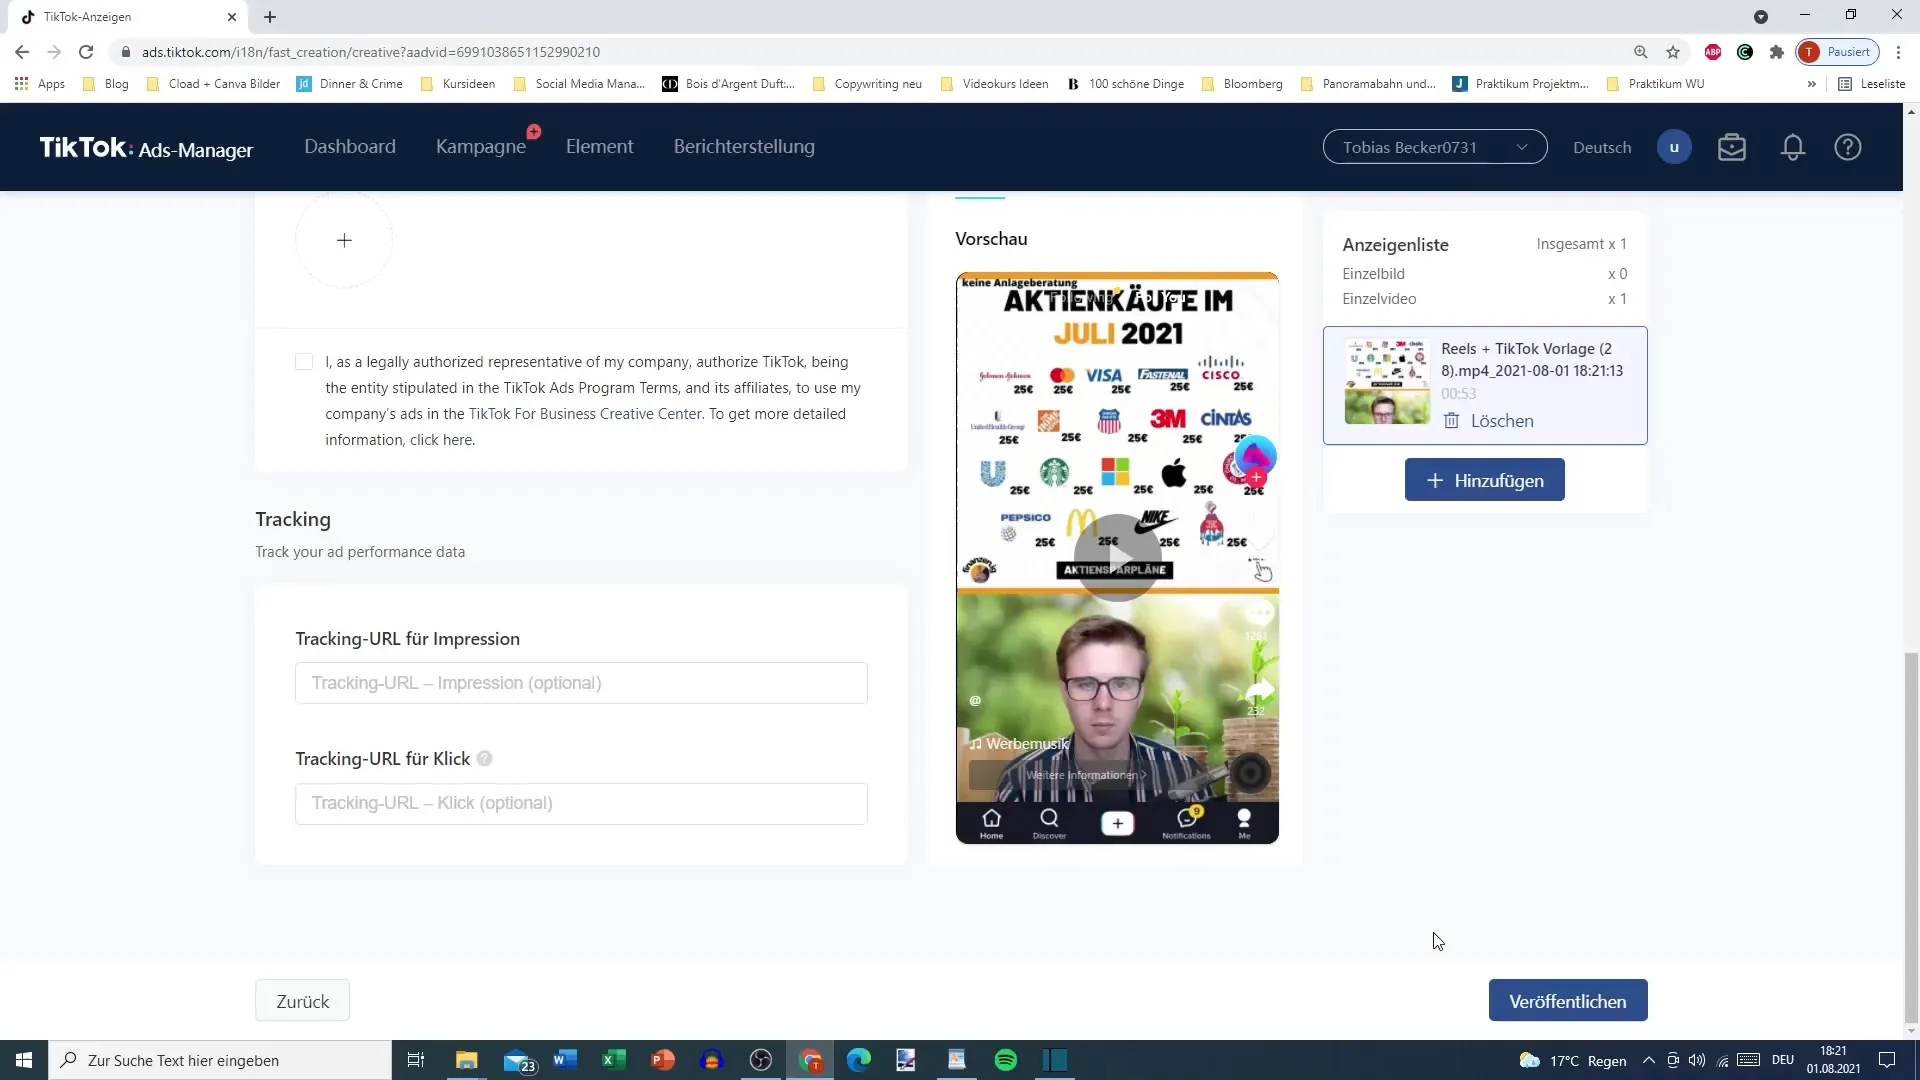Open the Bloomberg bookmark
Screen dimensions: 1920x1080
1242,84
